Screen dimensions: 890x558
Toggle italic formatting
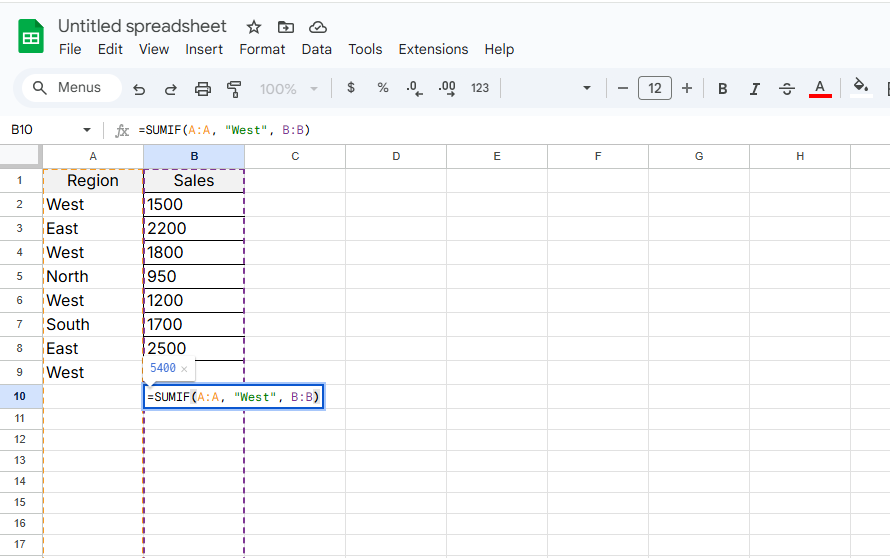755,89
